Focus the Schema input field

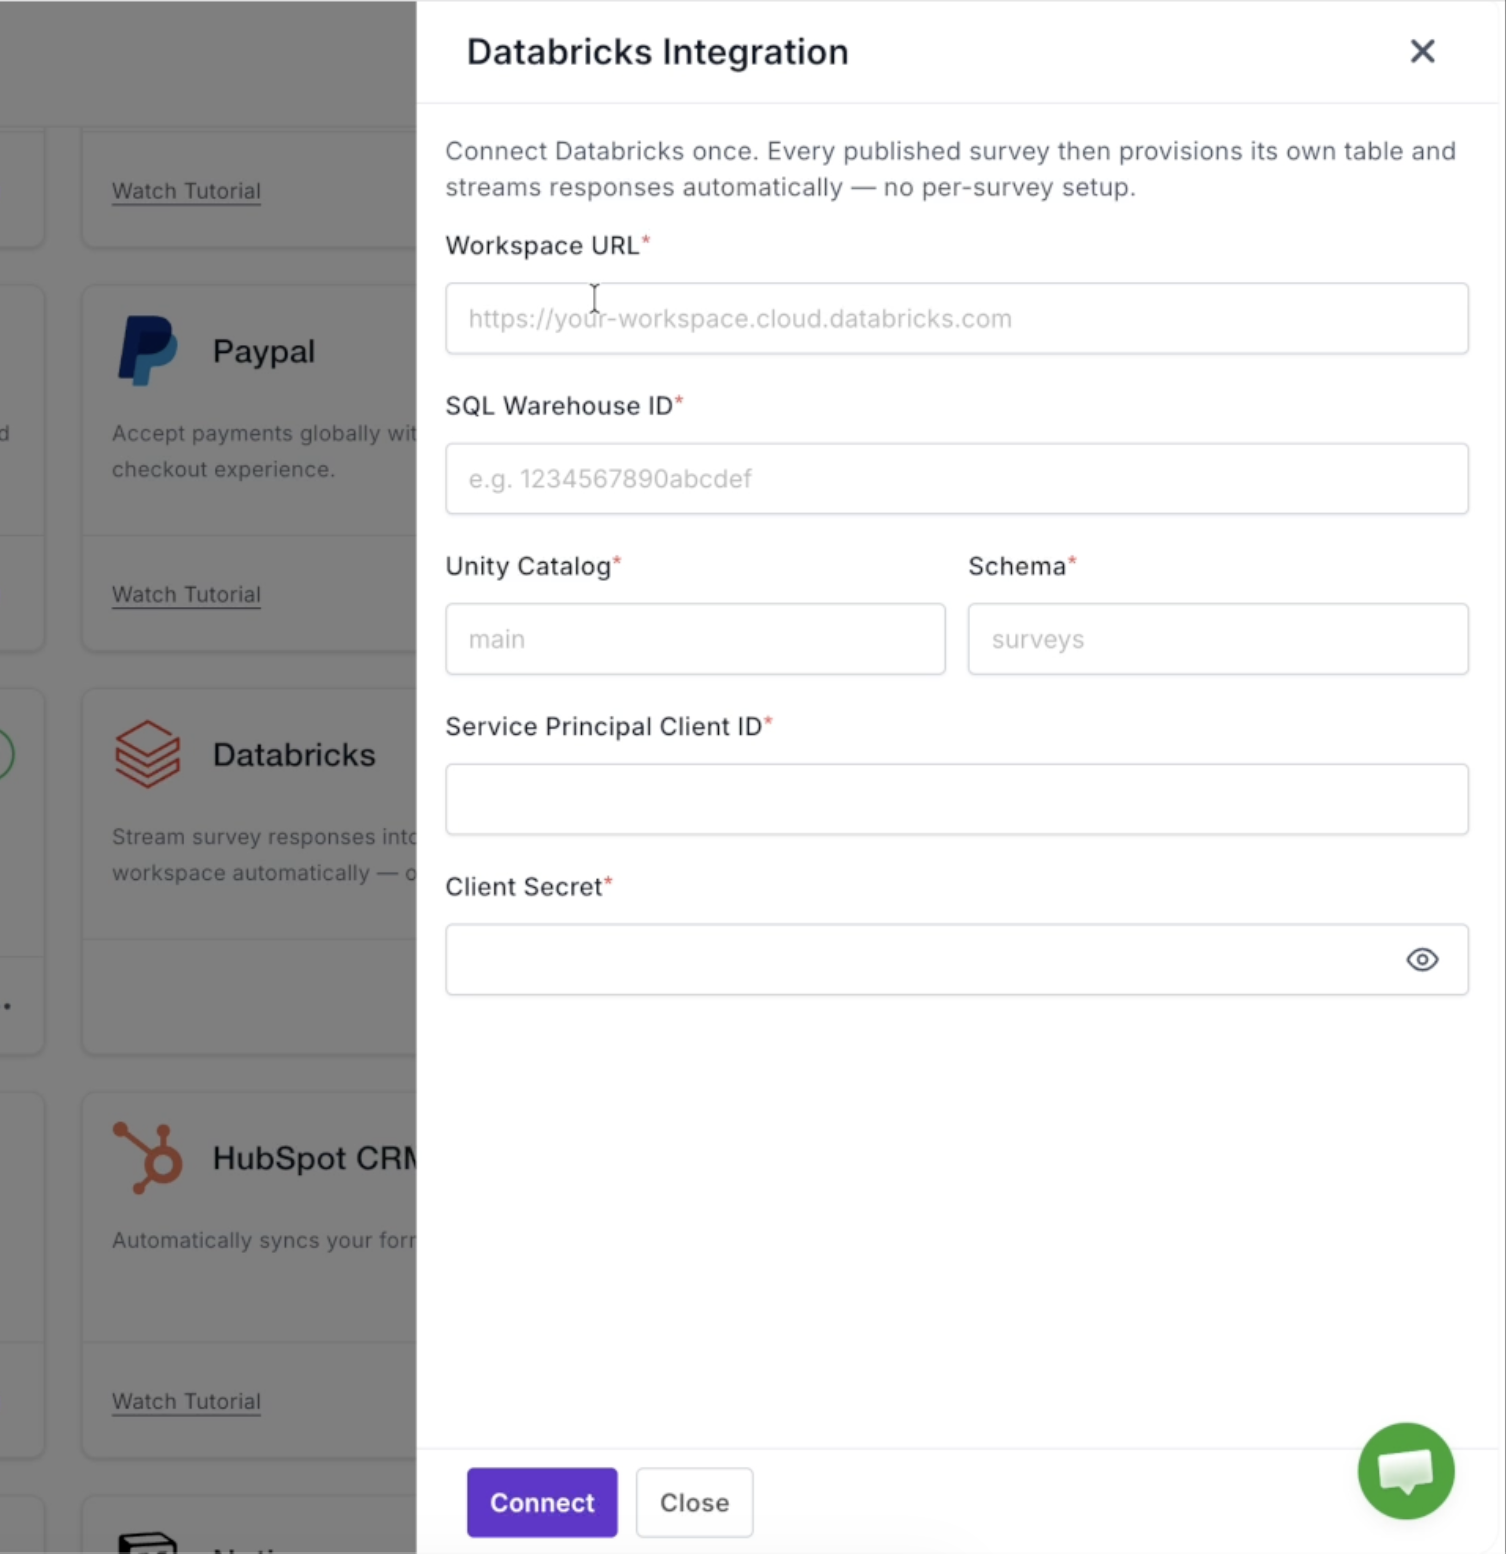click(x=1218, y=639)
